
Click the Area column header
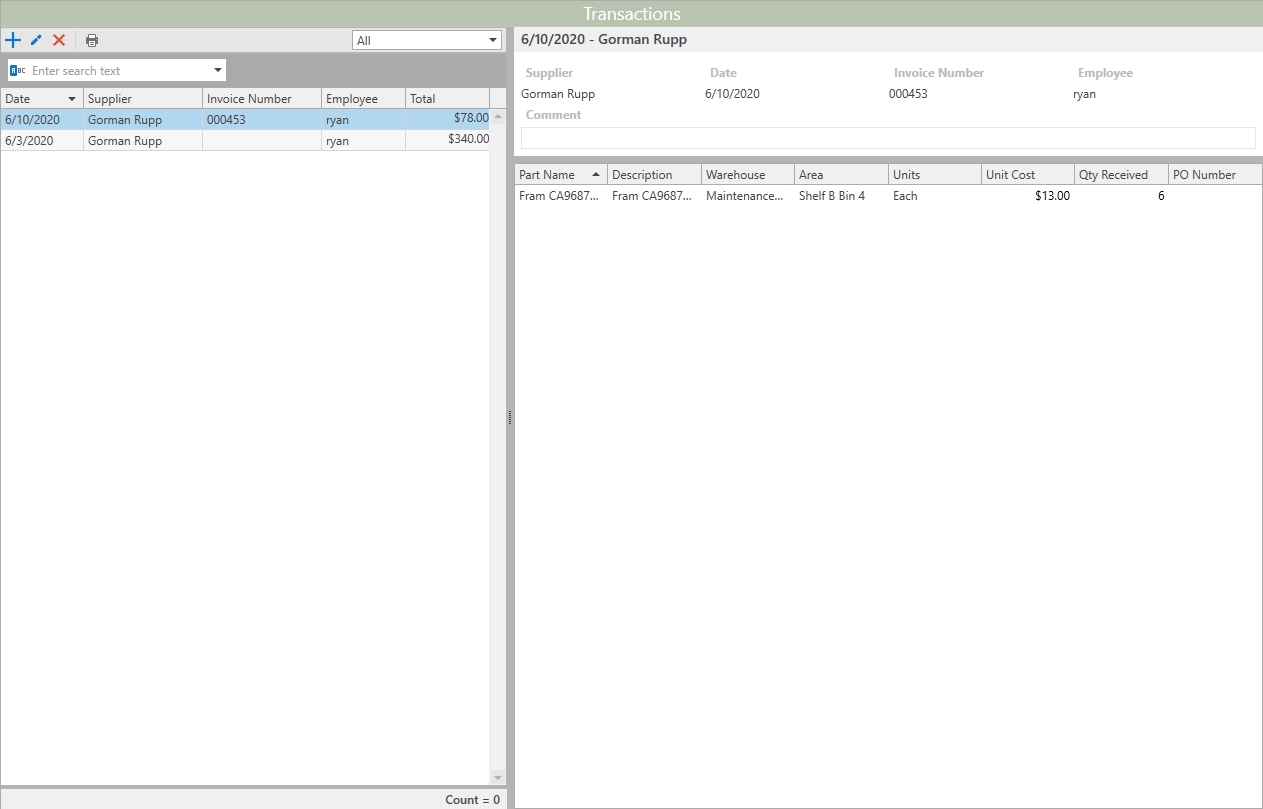click(841, 174)
